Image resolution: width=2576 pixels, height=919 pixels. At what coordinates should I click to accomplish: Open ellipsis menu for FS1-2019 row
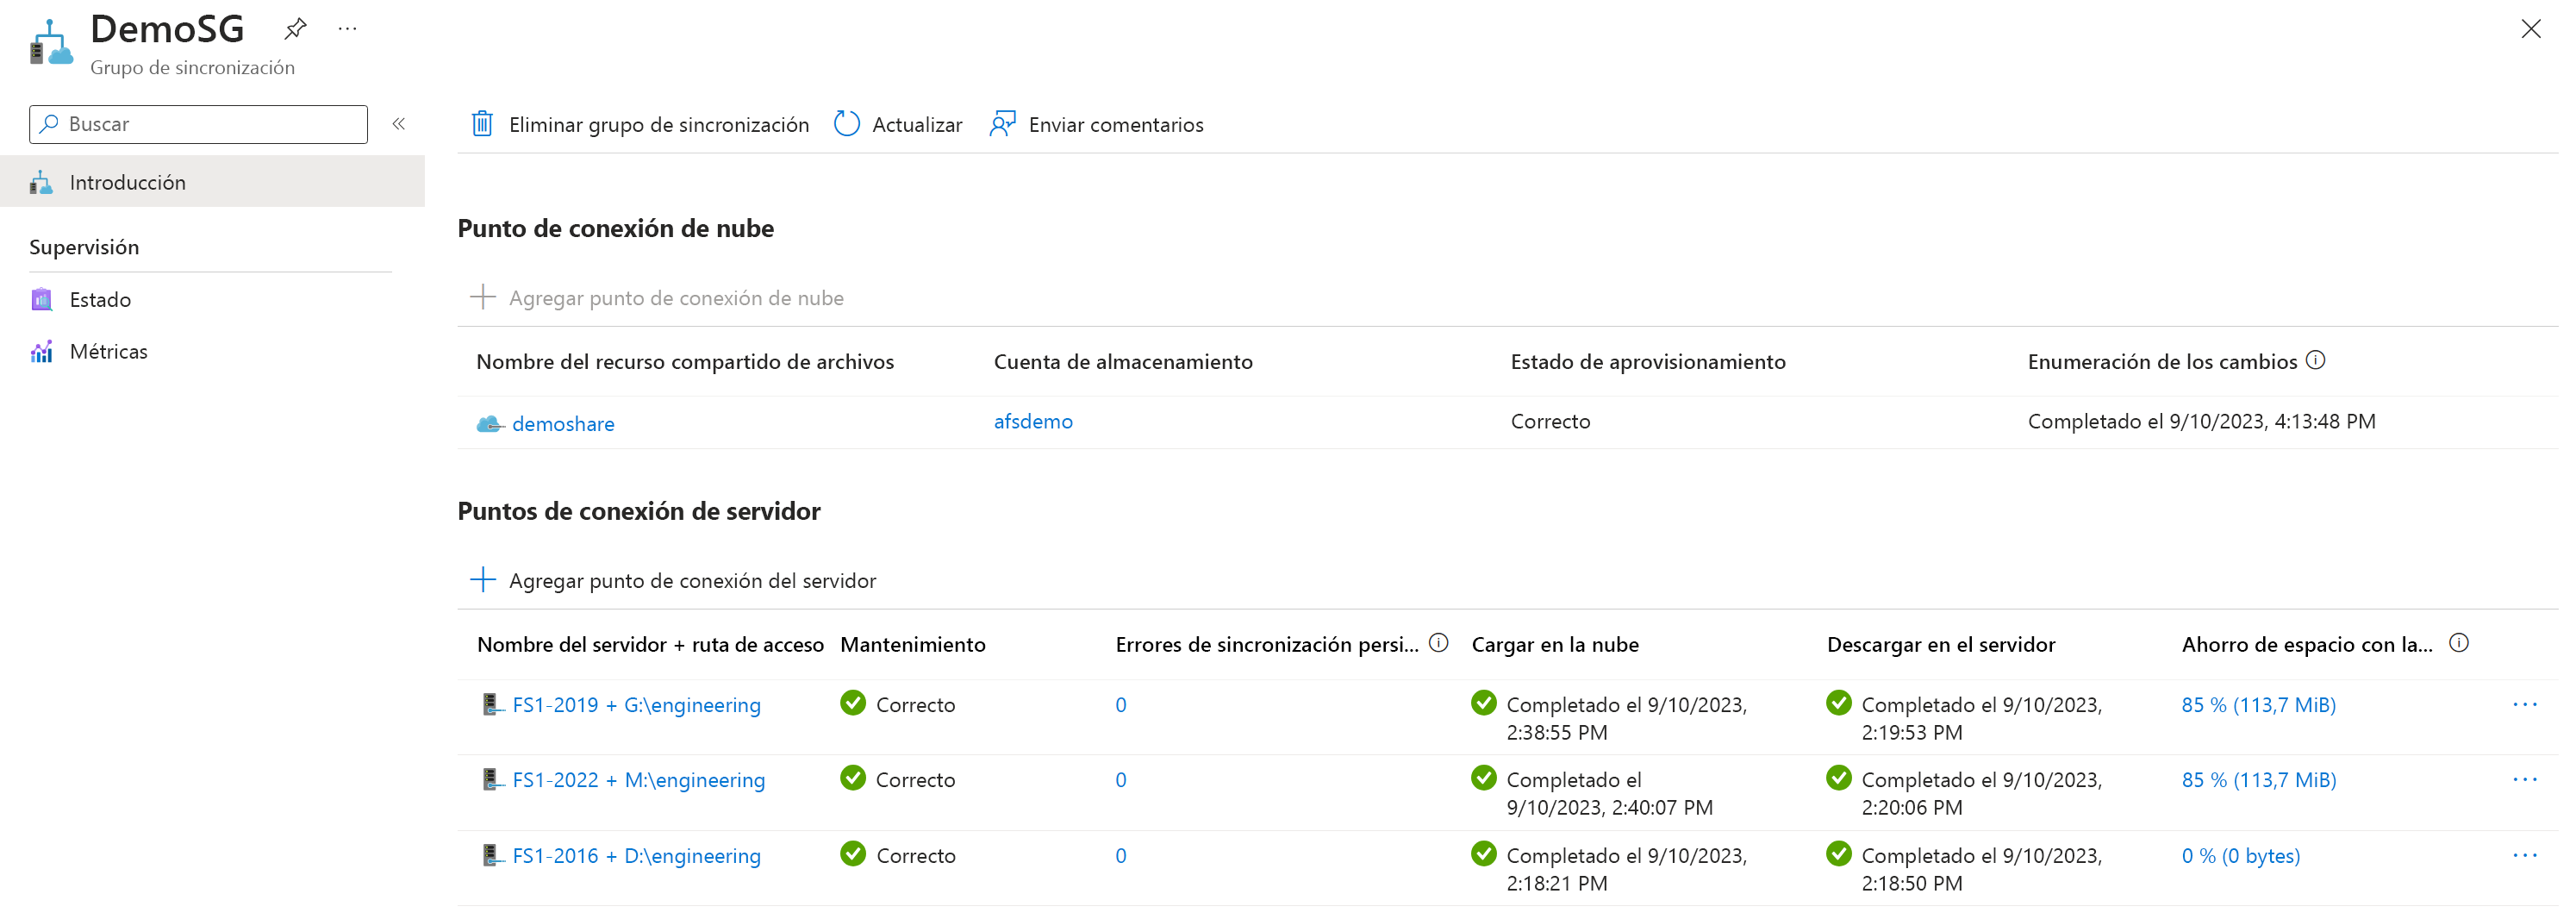[2525, 704]
